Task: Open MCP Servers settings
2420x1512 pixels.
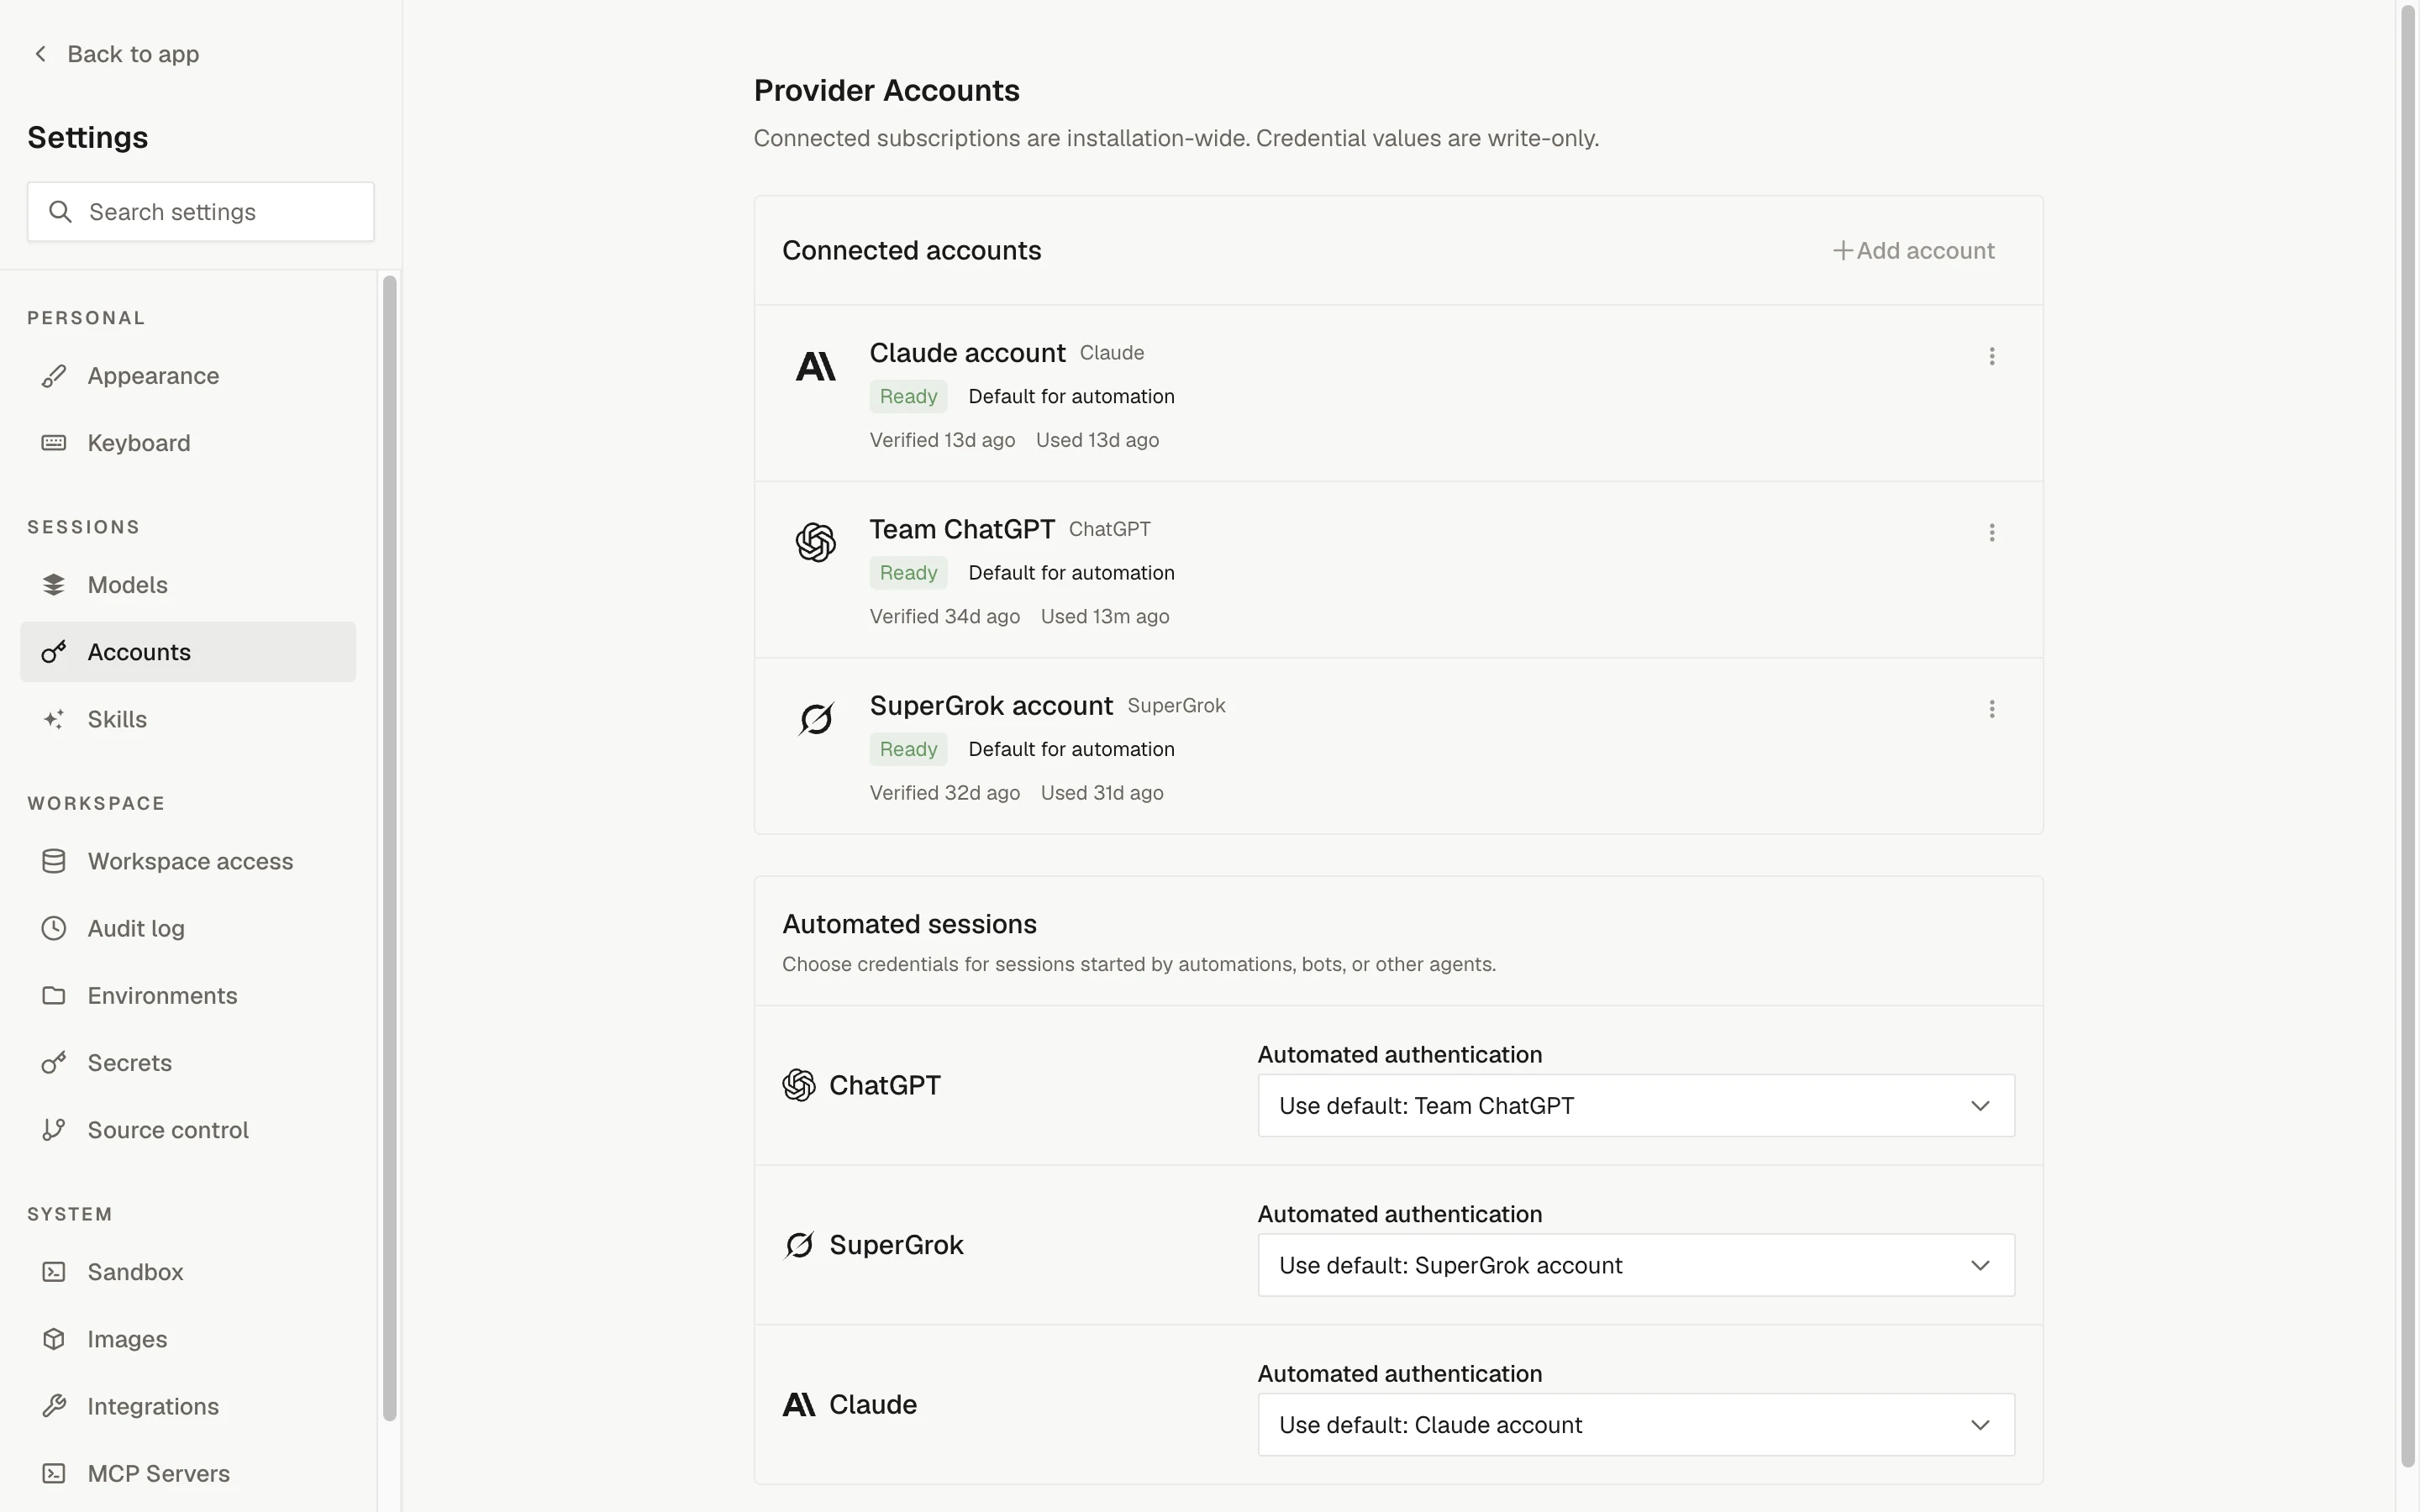Action: [188, 1473]
